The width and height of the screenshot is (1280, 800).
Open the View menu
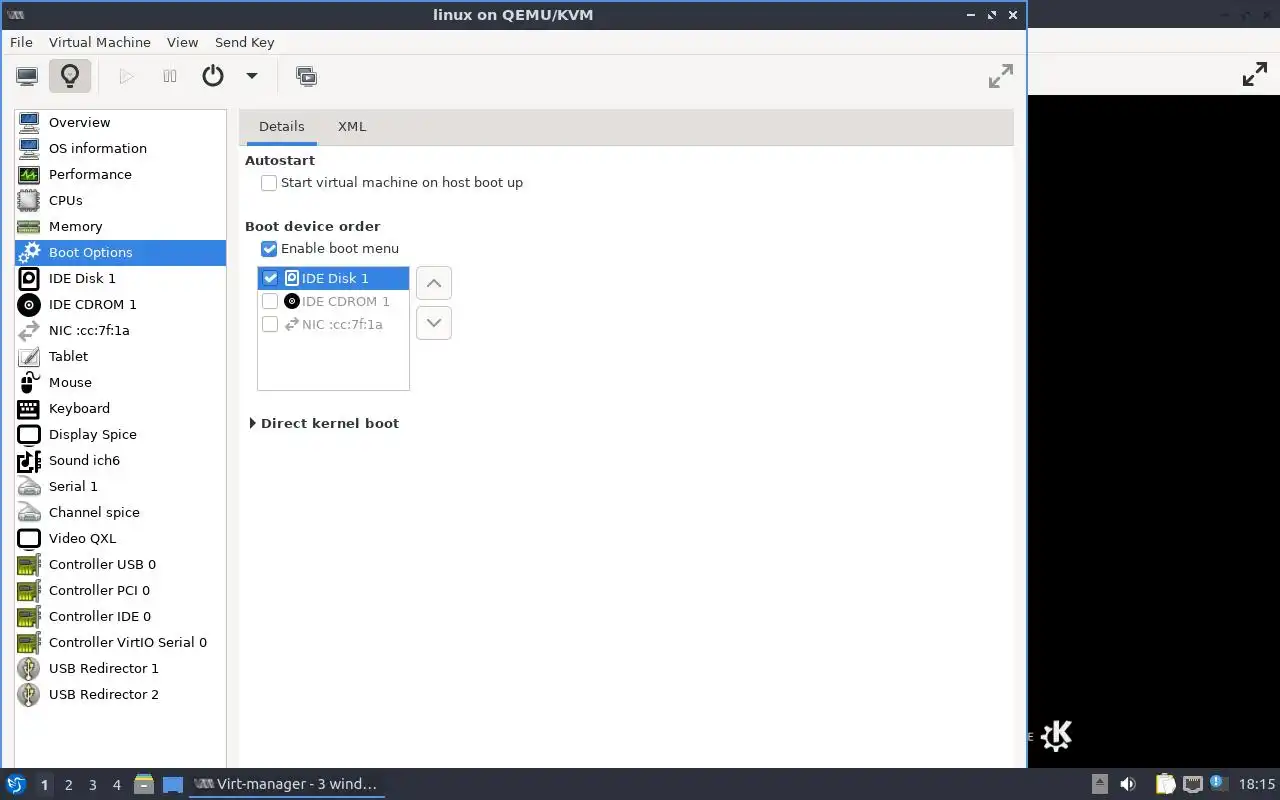(182, 42)
